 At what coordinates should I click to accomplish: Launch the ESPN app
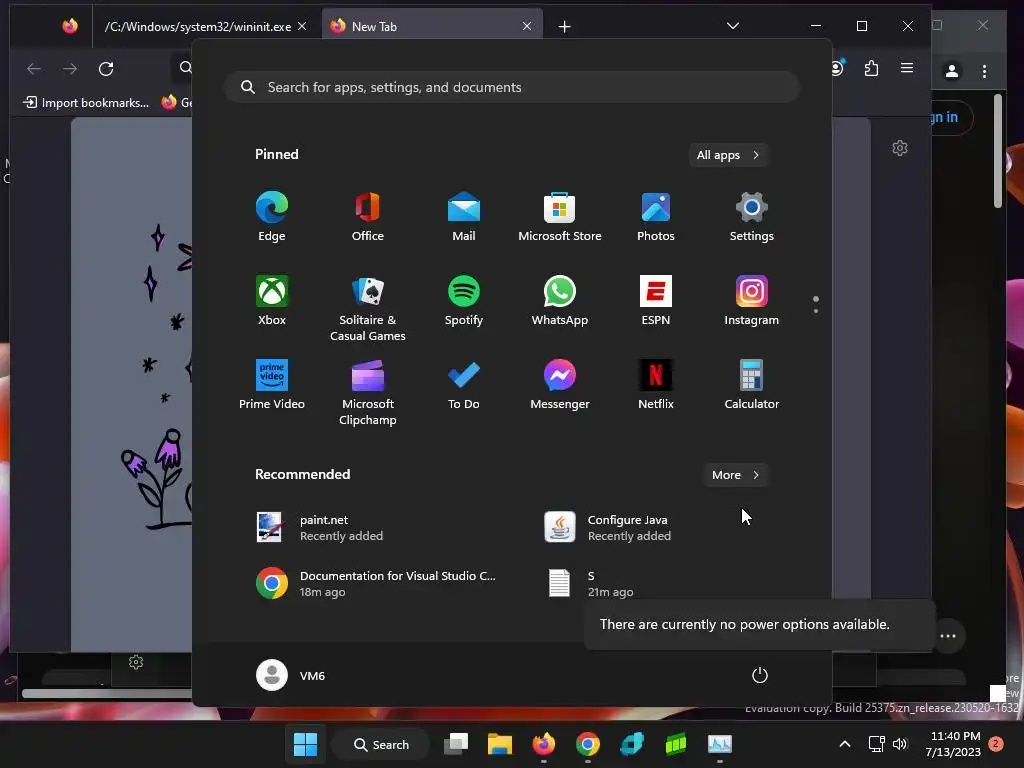[x=656, y=301]
